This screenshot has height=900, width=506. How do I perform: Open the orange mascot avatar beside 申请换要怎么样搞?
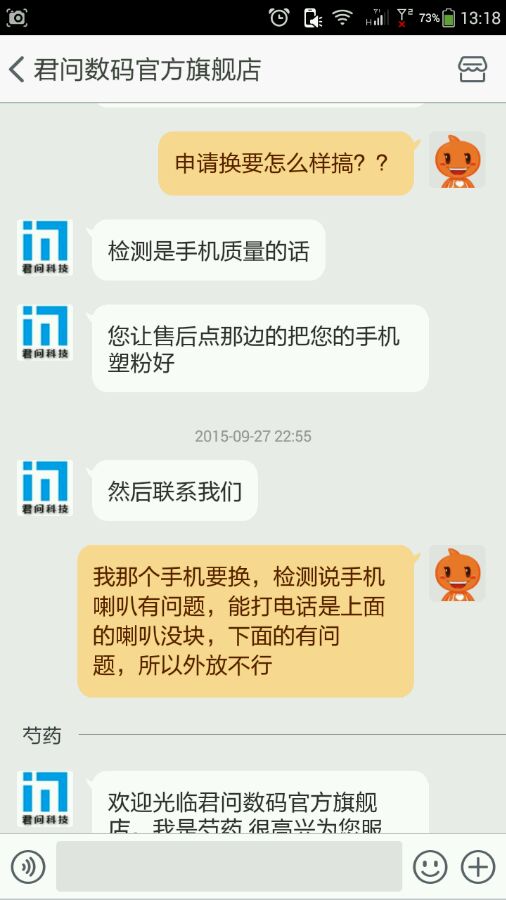(x=457, y=160)
